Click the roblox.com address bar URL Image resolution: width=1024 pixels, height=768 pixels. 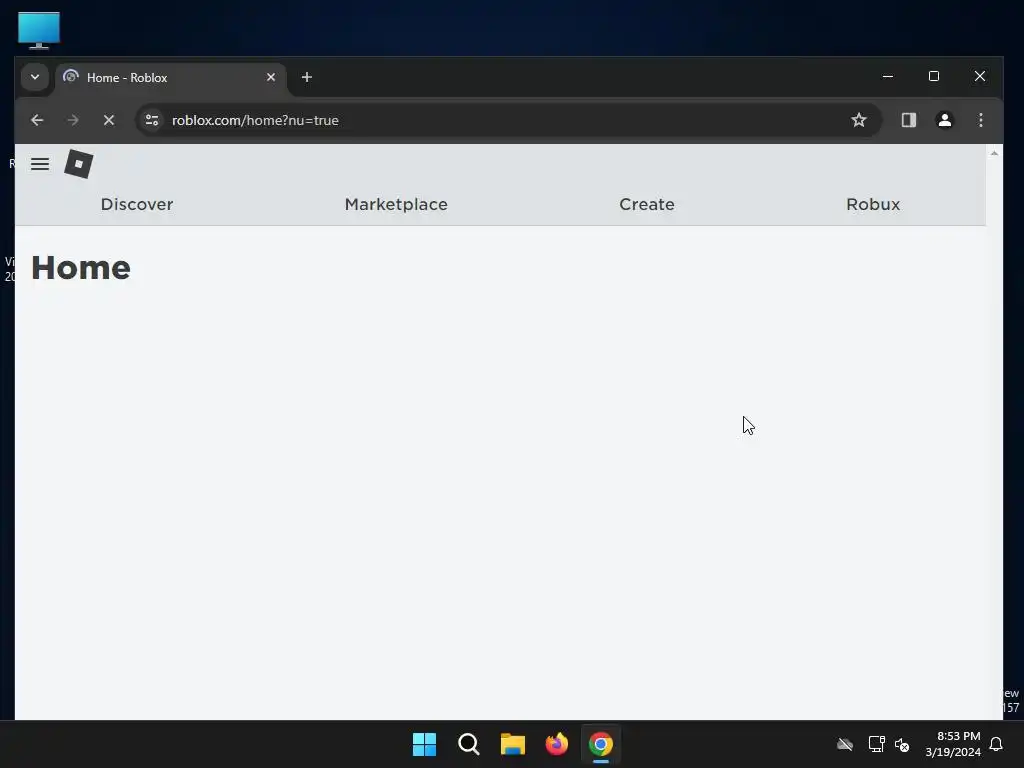pyautogui.click(x=255, y=120)
